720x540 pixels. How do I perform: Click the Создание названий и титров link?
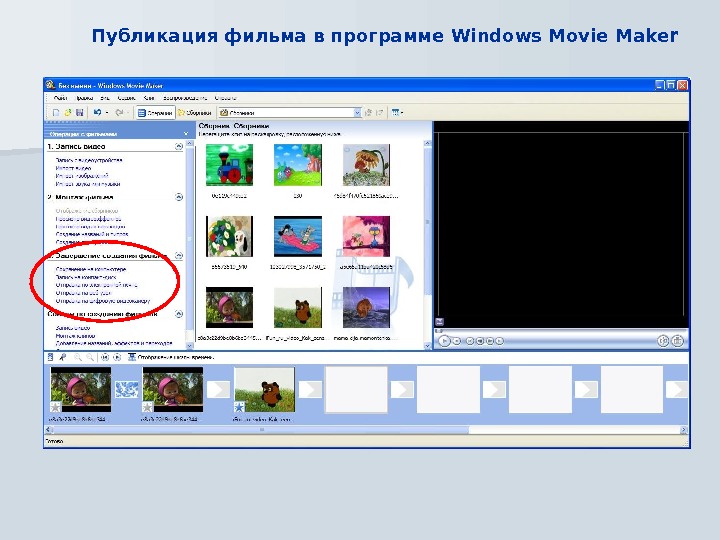click(x=92, y=234)
